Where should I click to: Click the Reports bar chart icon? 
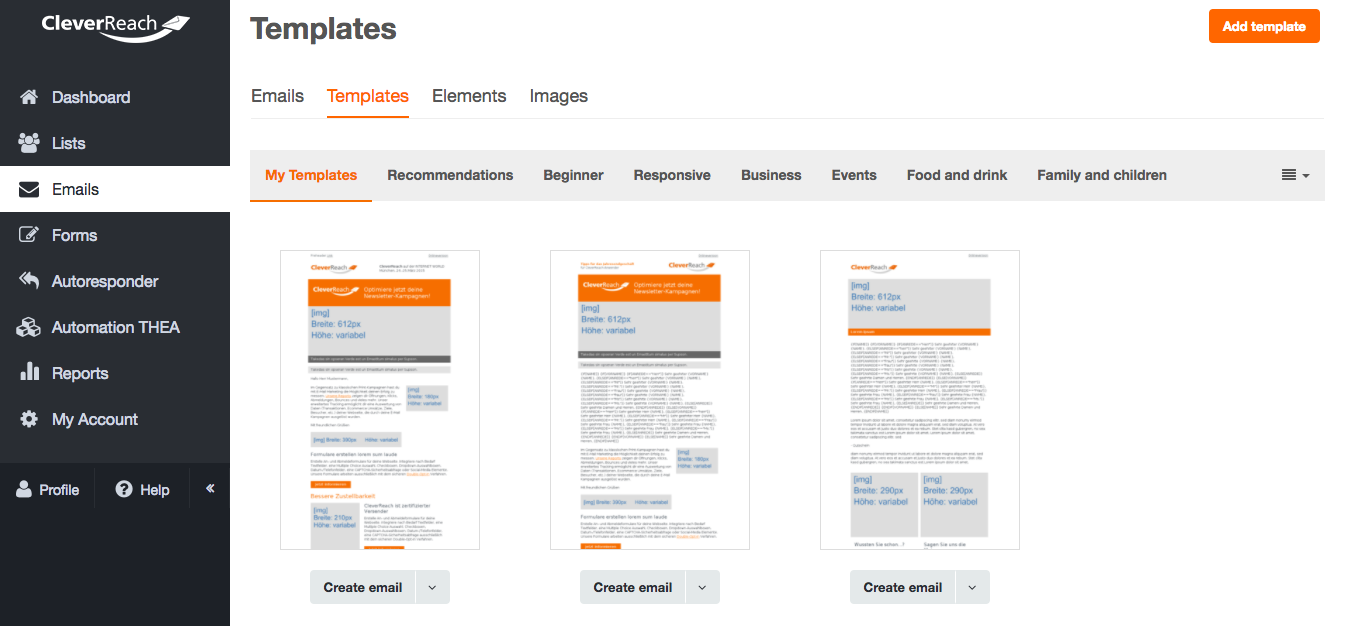point(29,373)
